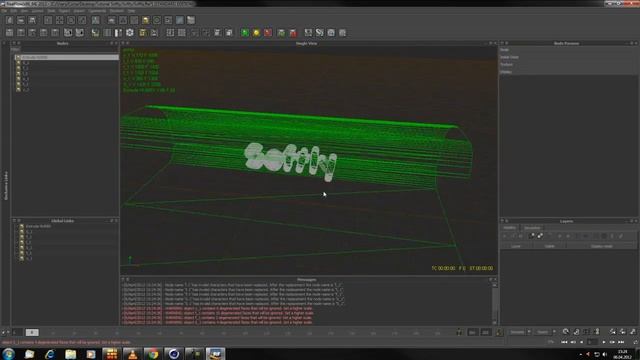The height and width of the screenshot is (360, 640).
Task: Click the volume icon in the system tray
Action: pos(604,354)
